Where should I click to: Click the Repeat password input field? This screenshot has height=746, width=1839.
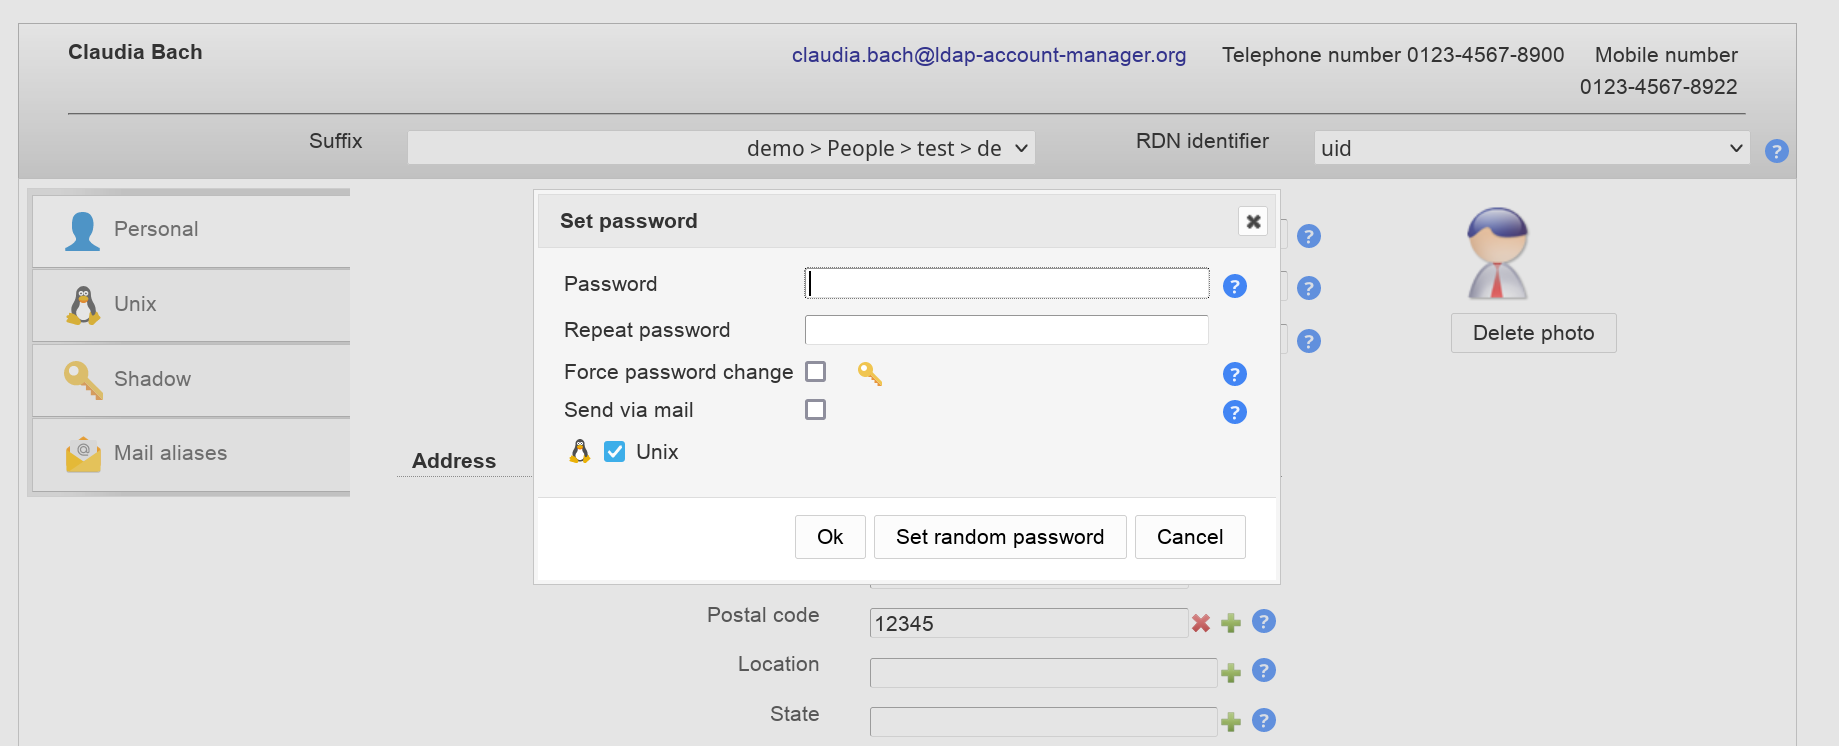tap(1006, 330)
